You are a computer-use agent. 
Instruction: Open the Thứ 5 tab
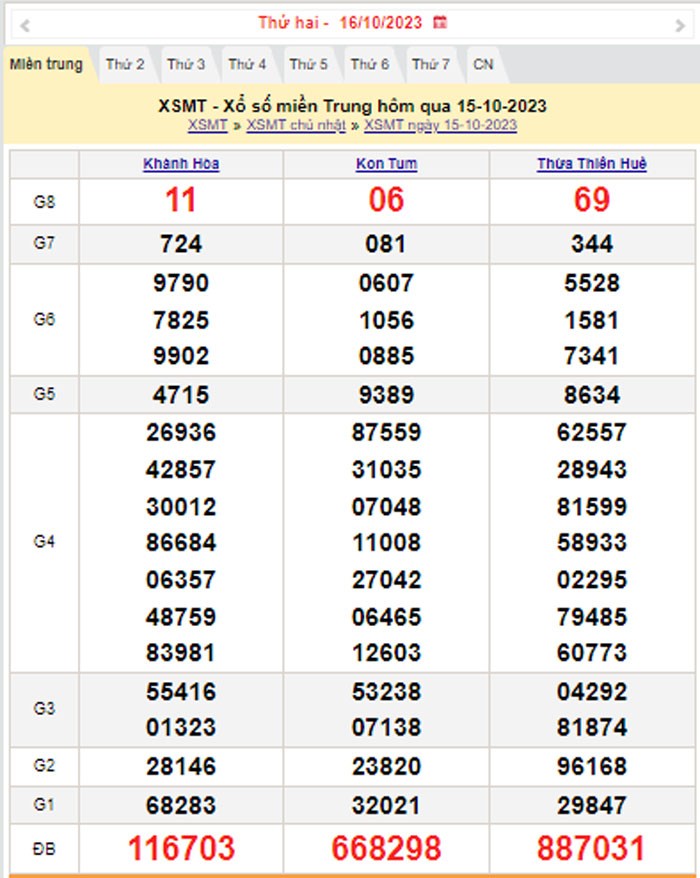click(x=308, y=65)
